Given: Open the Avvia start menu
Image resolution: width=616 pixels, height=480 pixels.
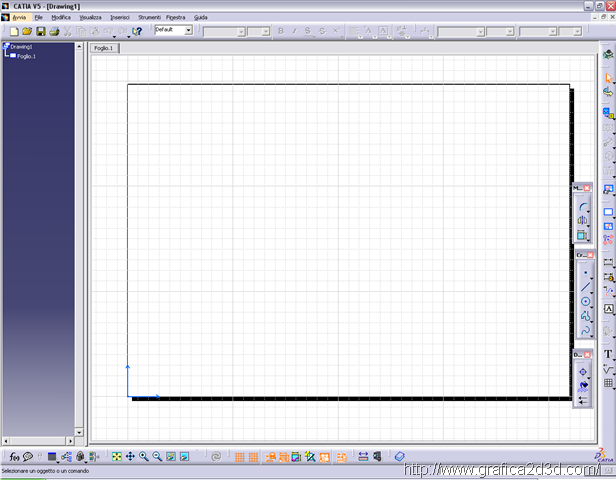Looking at the screenshot, I should (19, 17).
